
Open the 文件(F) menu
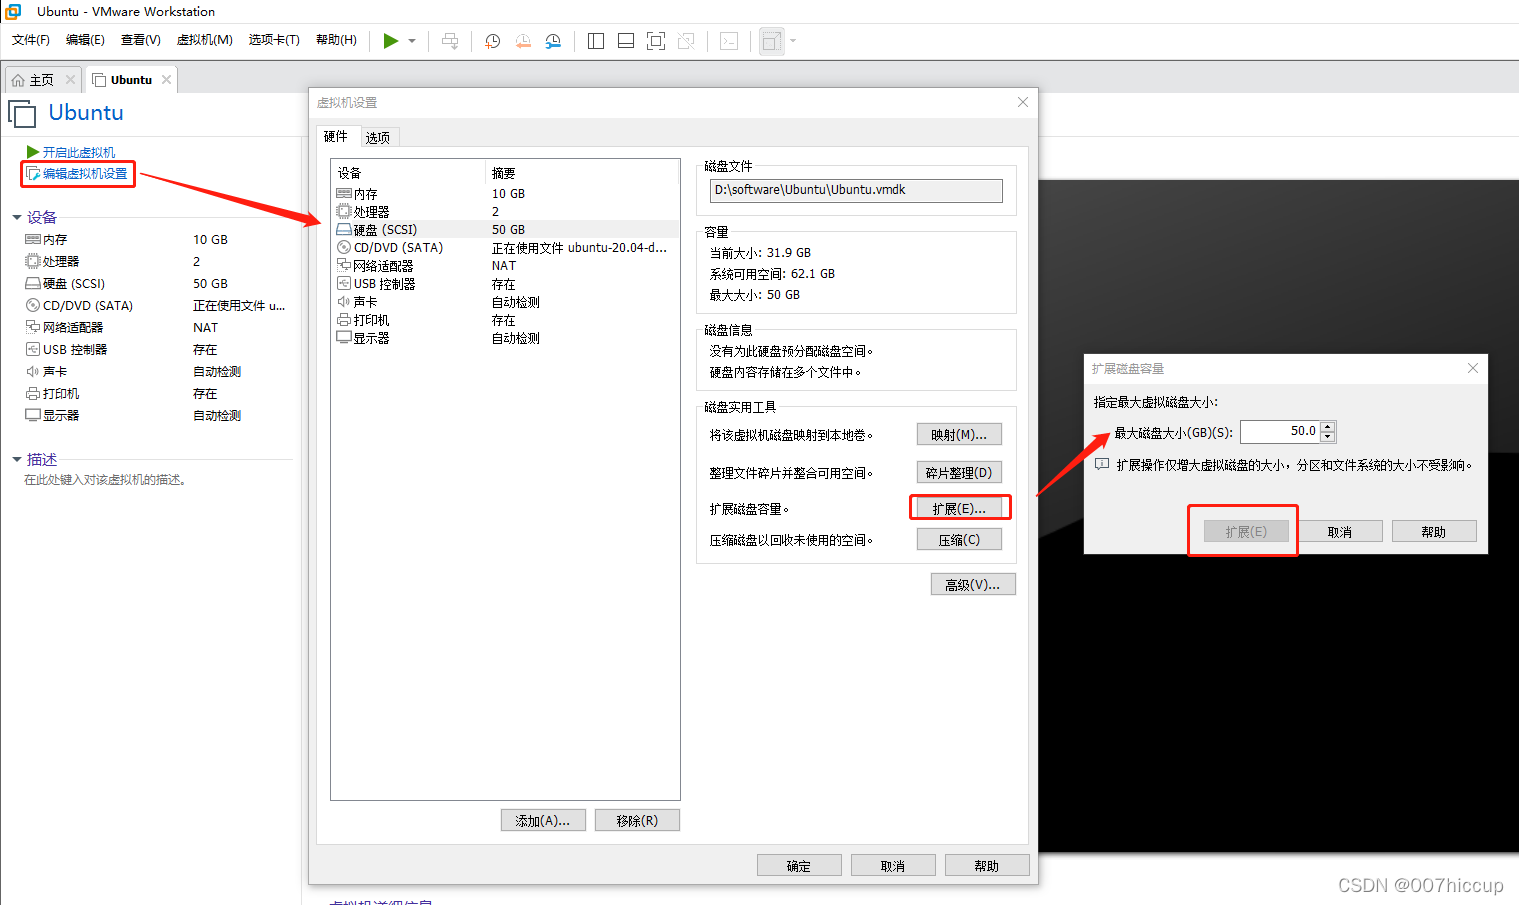tap(31, 40)
